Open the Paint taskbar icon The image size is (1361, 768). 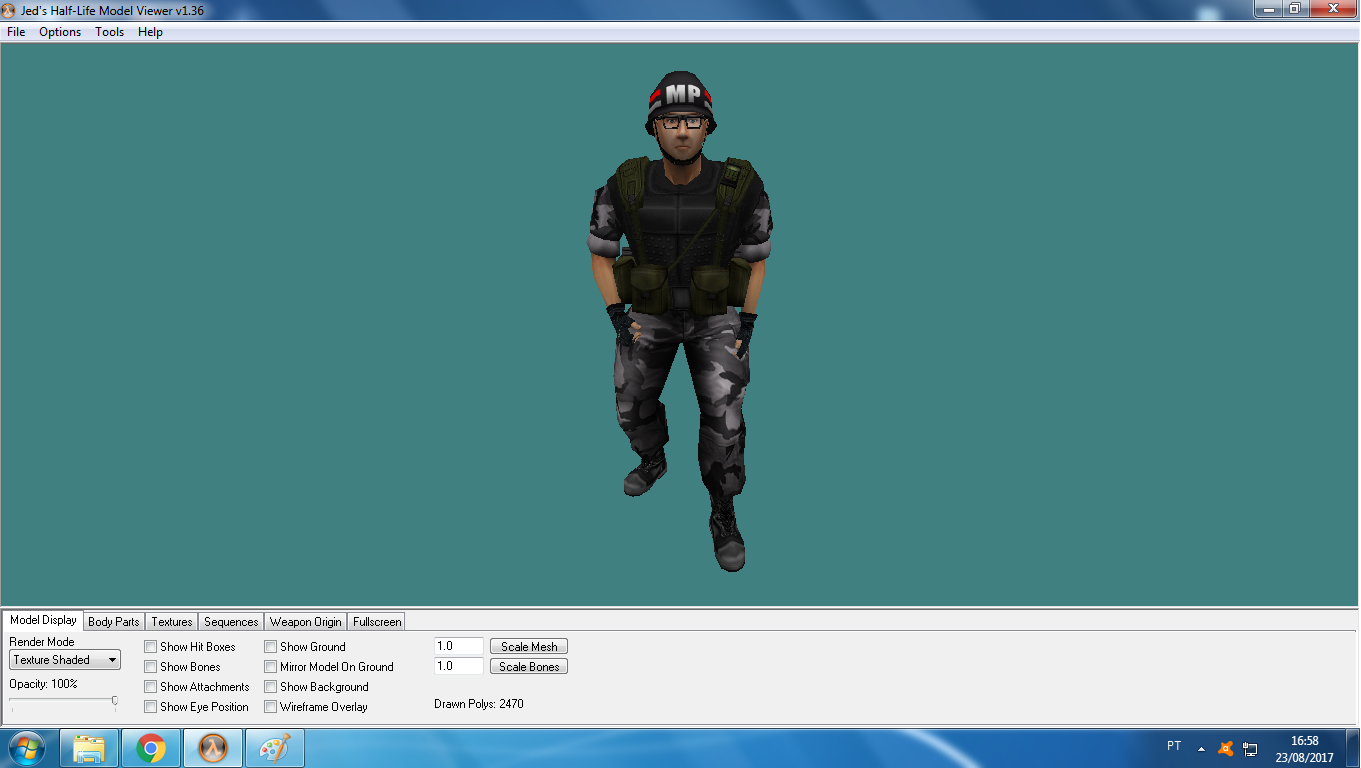[274, 748]
